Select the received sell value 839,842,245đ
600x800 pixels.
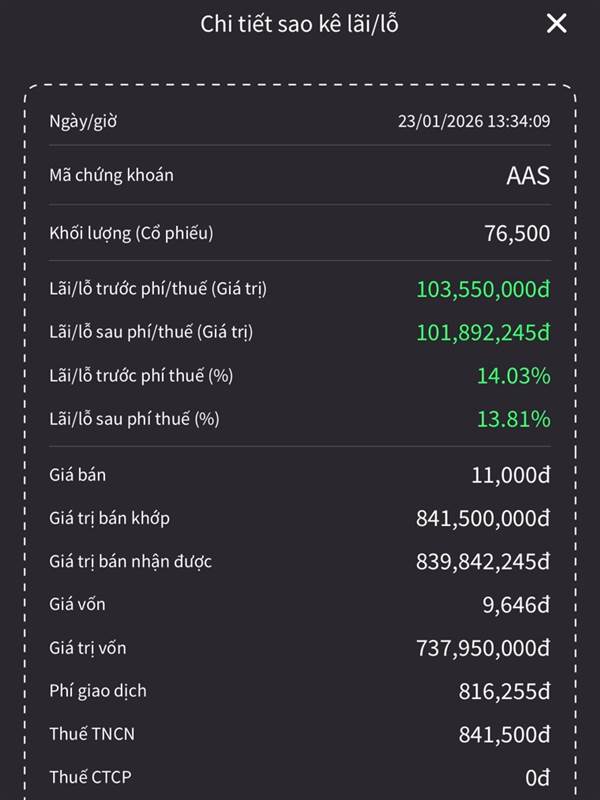coord(483,562)
